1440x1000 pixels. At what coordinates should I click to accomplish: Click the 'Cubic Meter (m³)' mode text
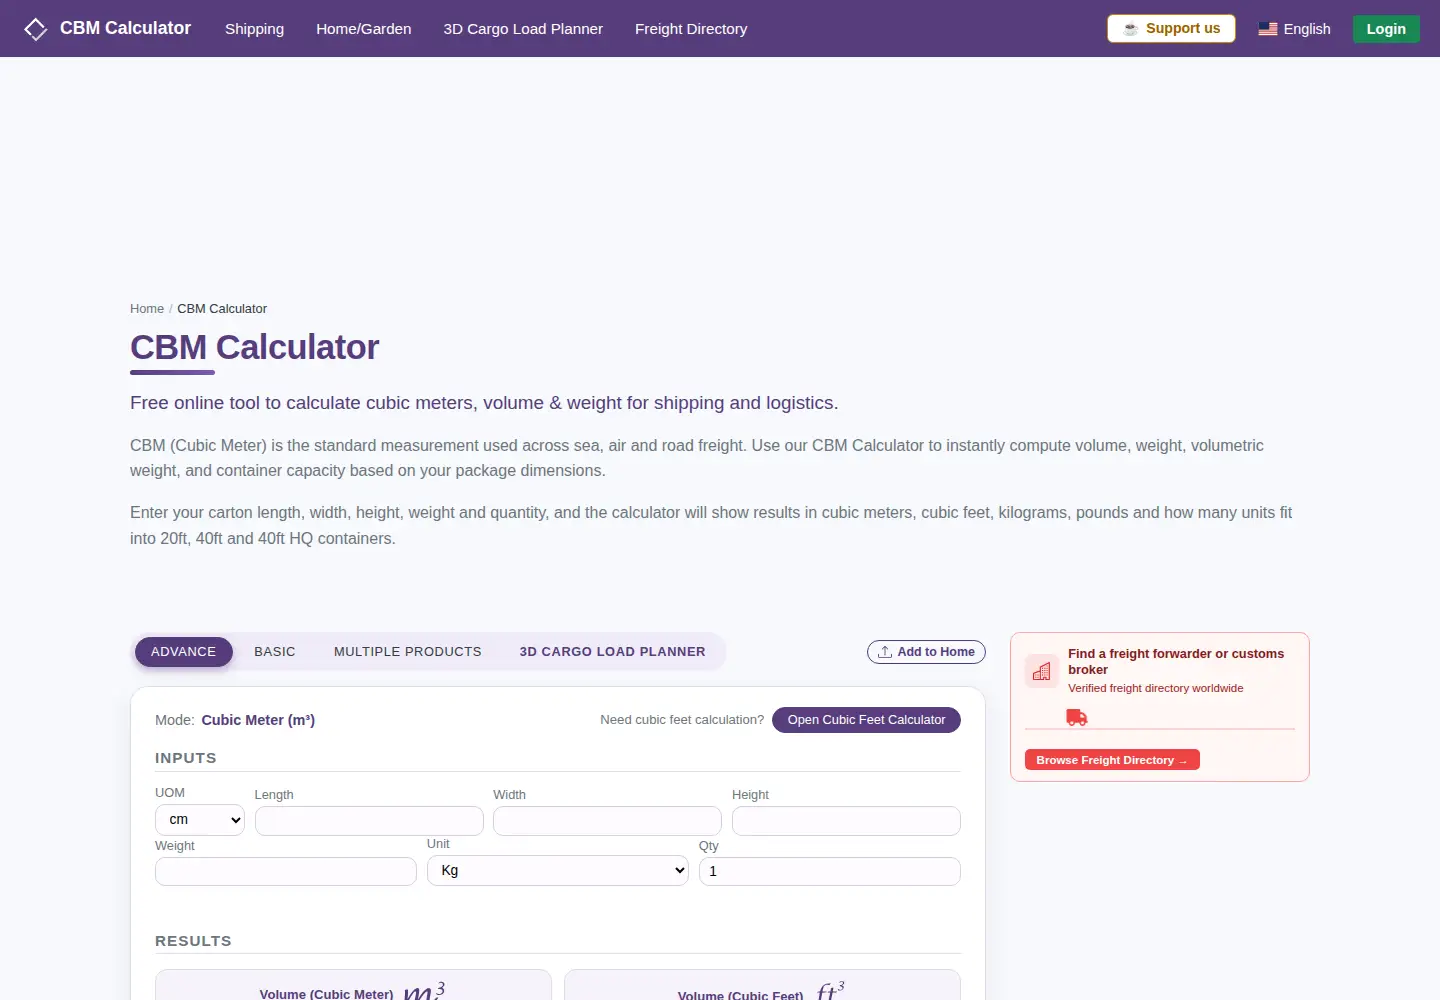pos(258,720)
